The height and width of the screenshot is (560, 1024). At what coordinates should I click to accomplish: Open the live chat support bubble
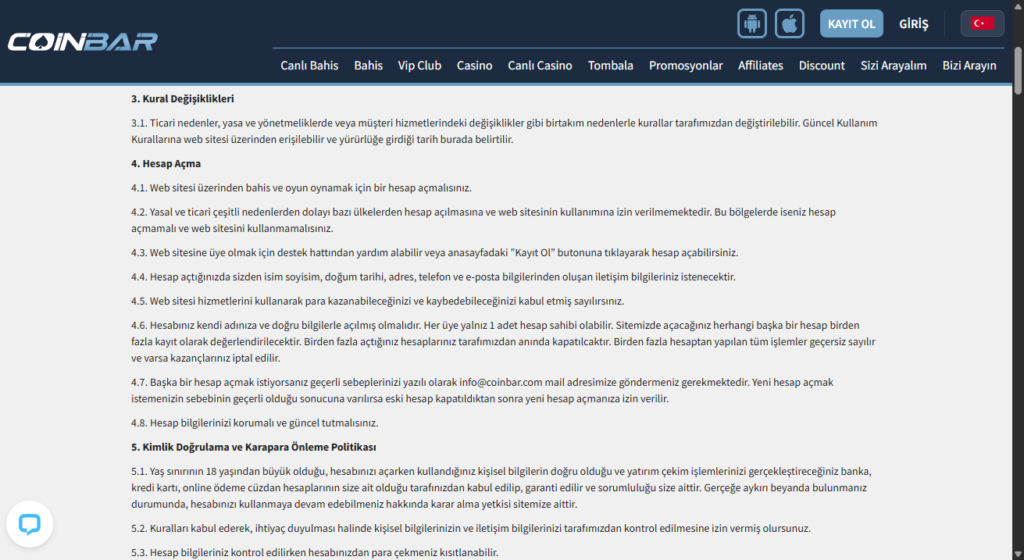[29, 524]
